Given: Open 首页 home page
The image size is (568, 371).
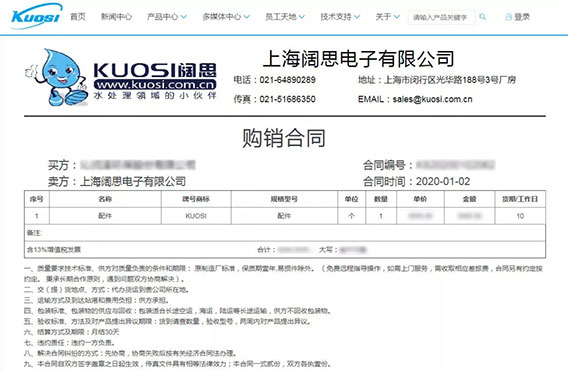Looking at the screenshot, I should click(78, 17).
